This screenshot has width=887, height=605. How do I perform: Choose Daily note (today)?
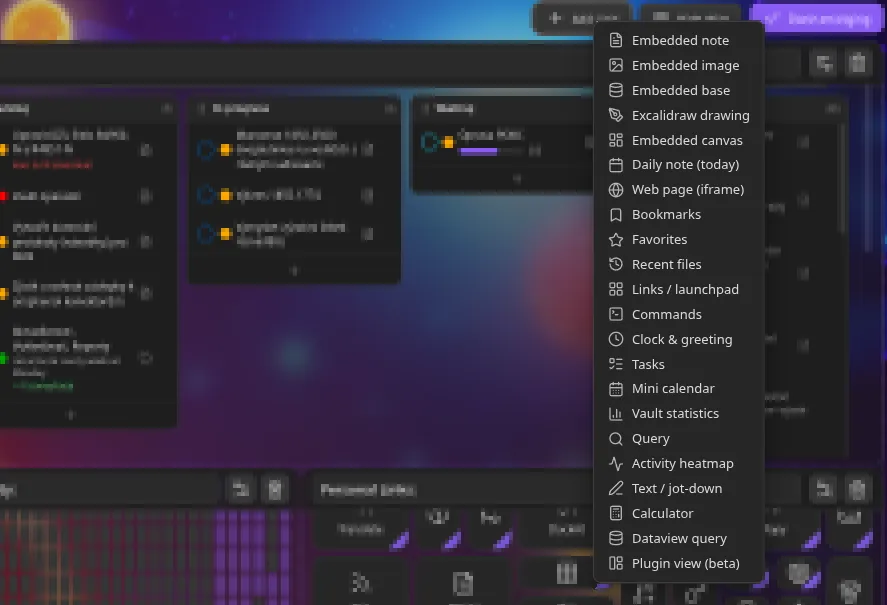[679, 165]
